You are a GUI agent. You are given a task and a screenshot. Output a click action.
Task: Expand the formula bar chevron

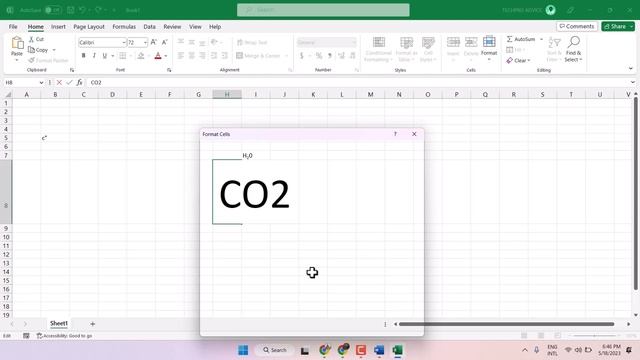632,82
